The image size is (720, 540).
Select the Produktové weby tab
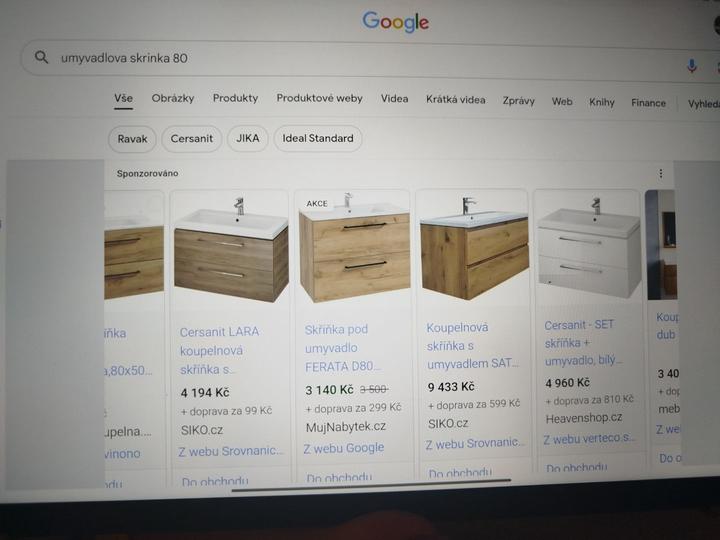tap(319, 98)
